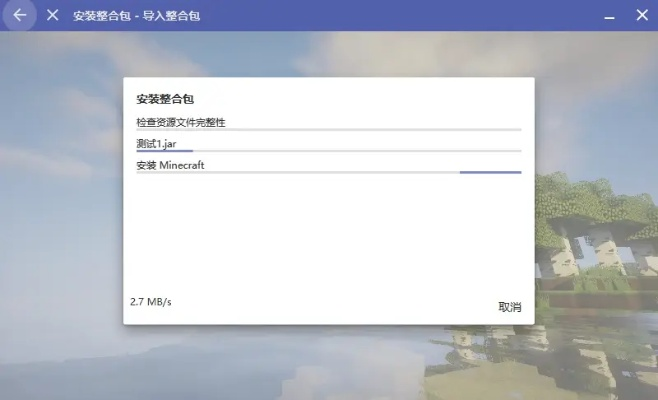Click progress bar under 检查资源文件完整性

328,130
